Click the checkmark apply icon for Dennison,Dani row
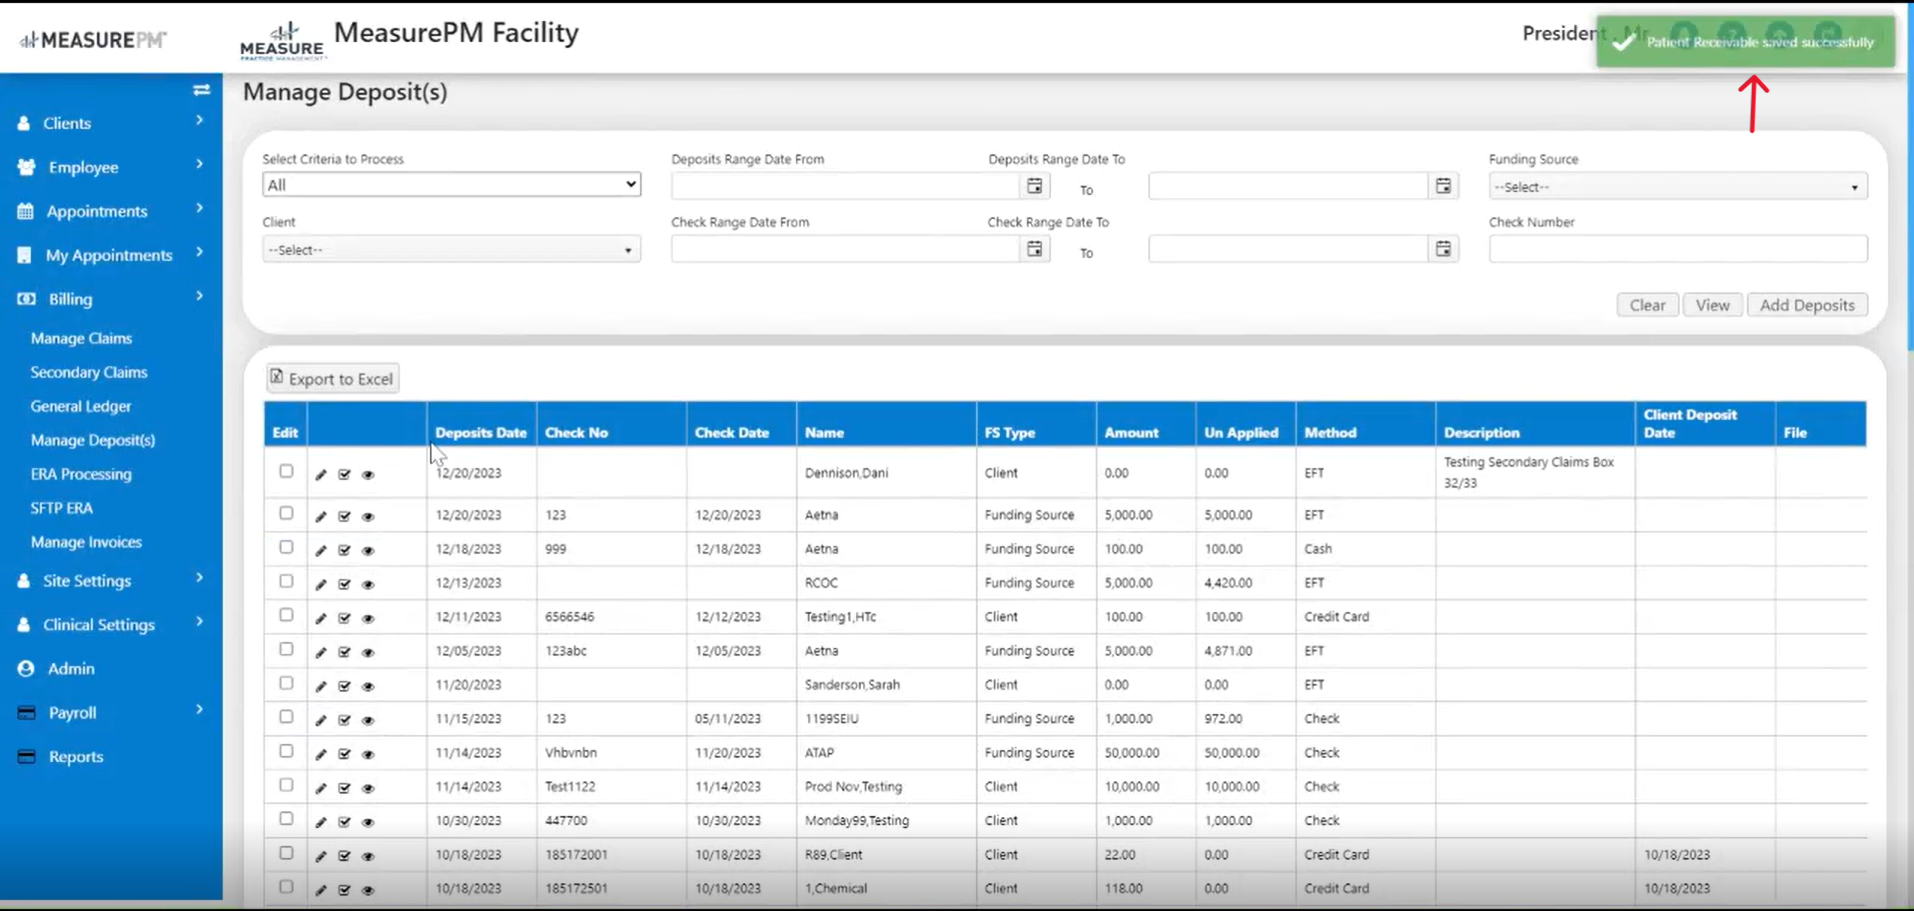This screenshot has width=1914, height=911. click(344, 475)
